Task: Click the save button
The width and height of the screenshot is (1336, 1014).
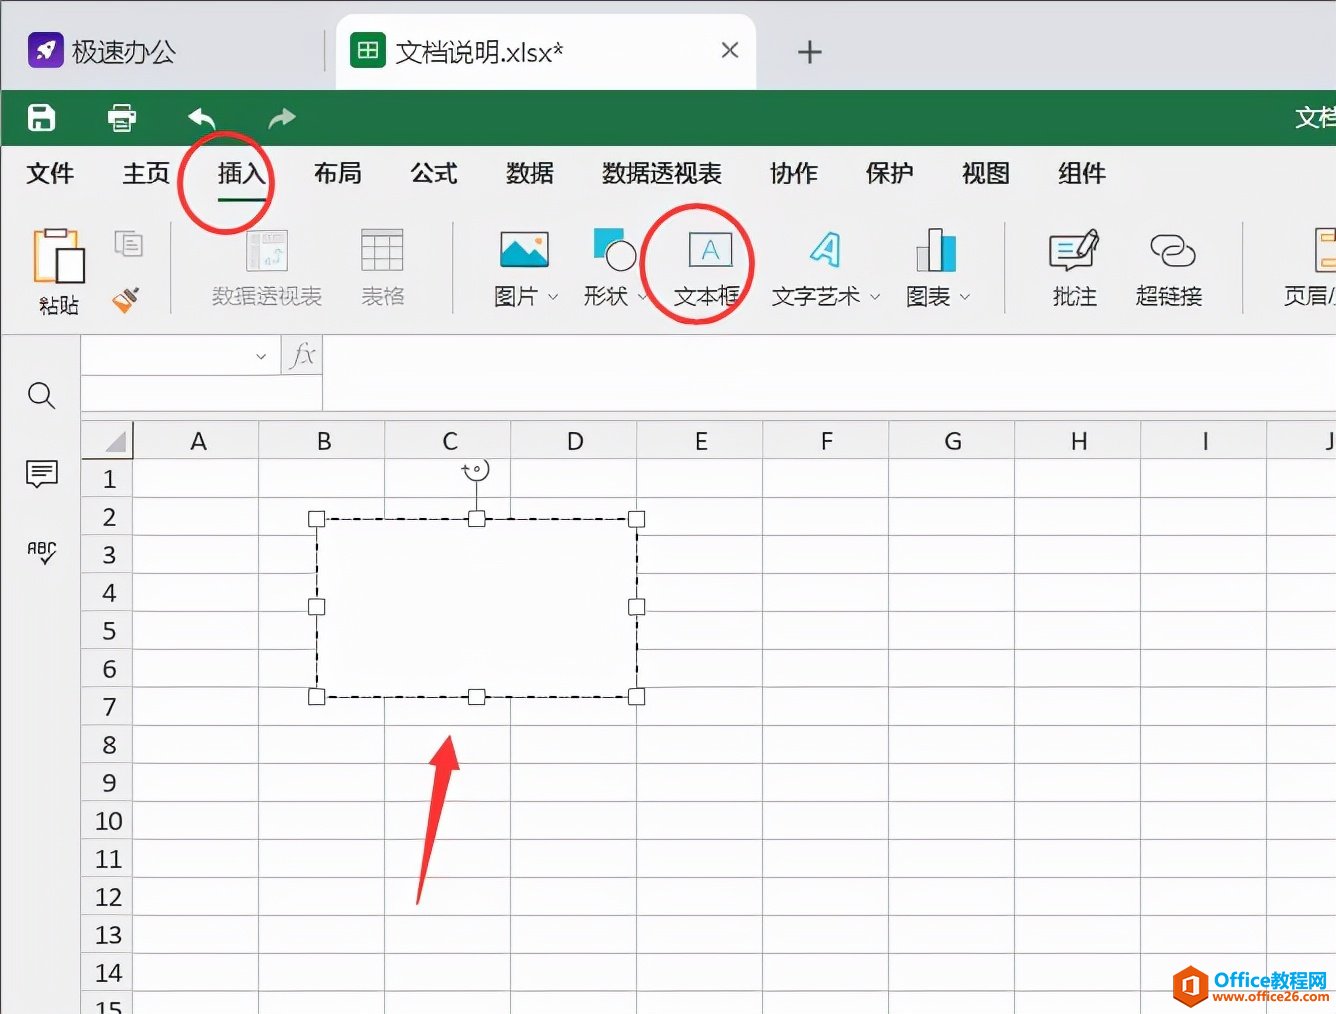Action: [x=40, y=118]
